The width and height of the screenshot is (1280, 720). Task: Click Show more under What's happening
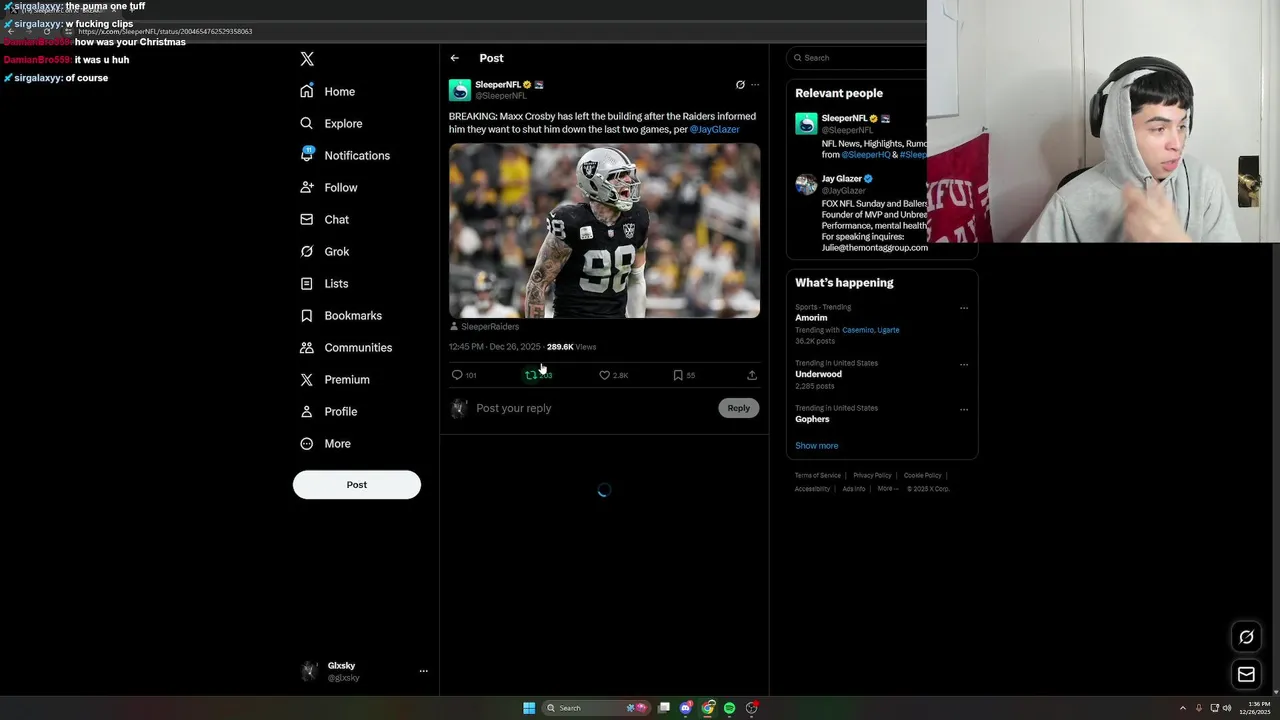point(817,446)
